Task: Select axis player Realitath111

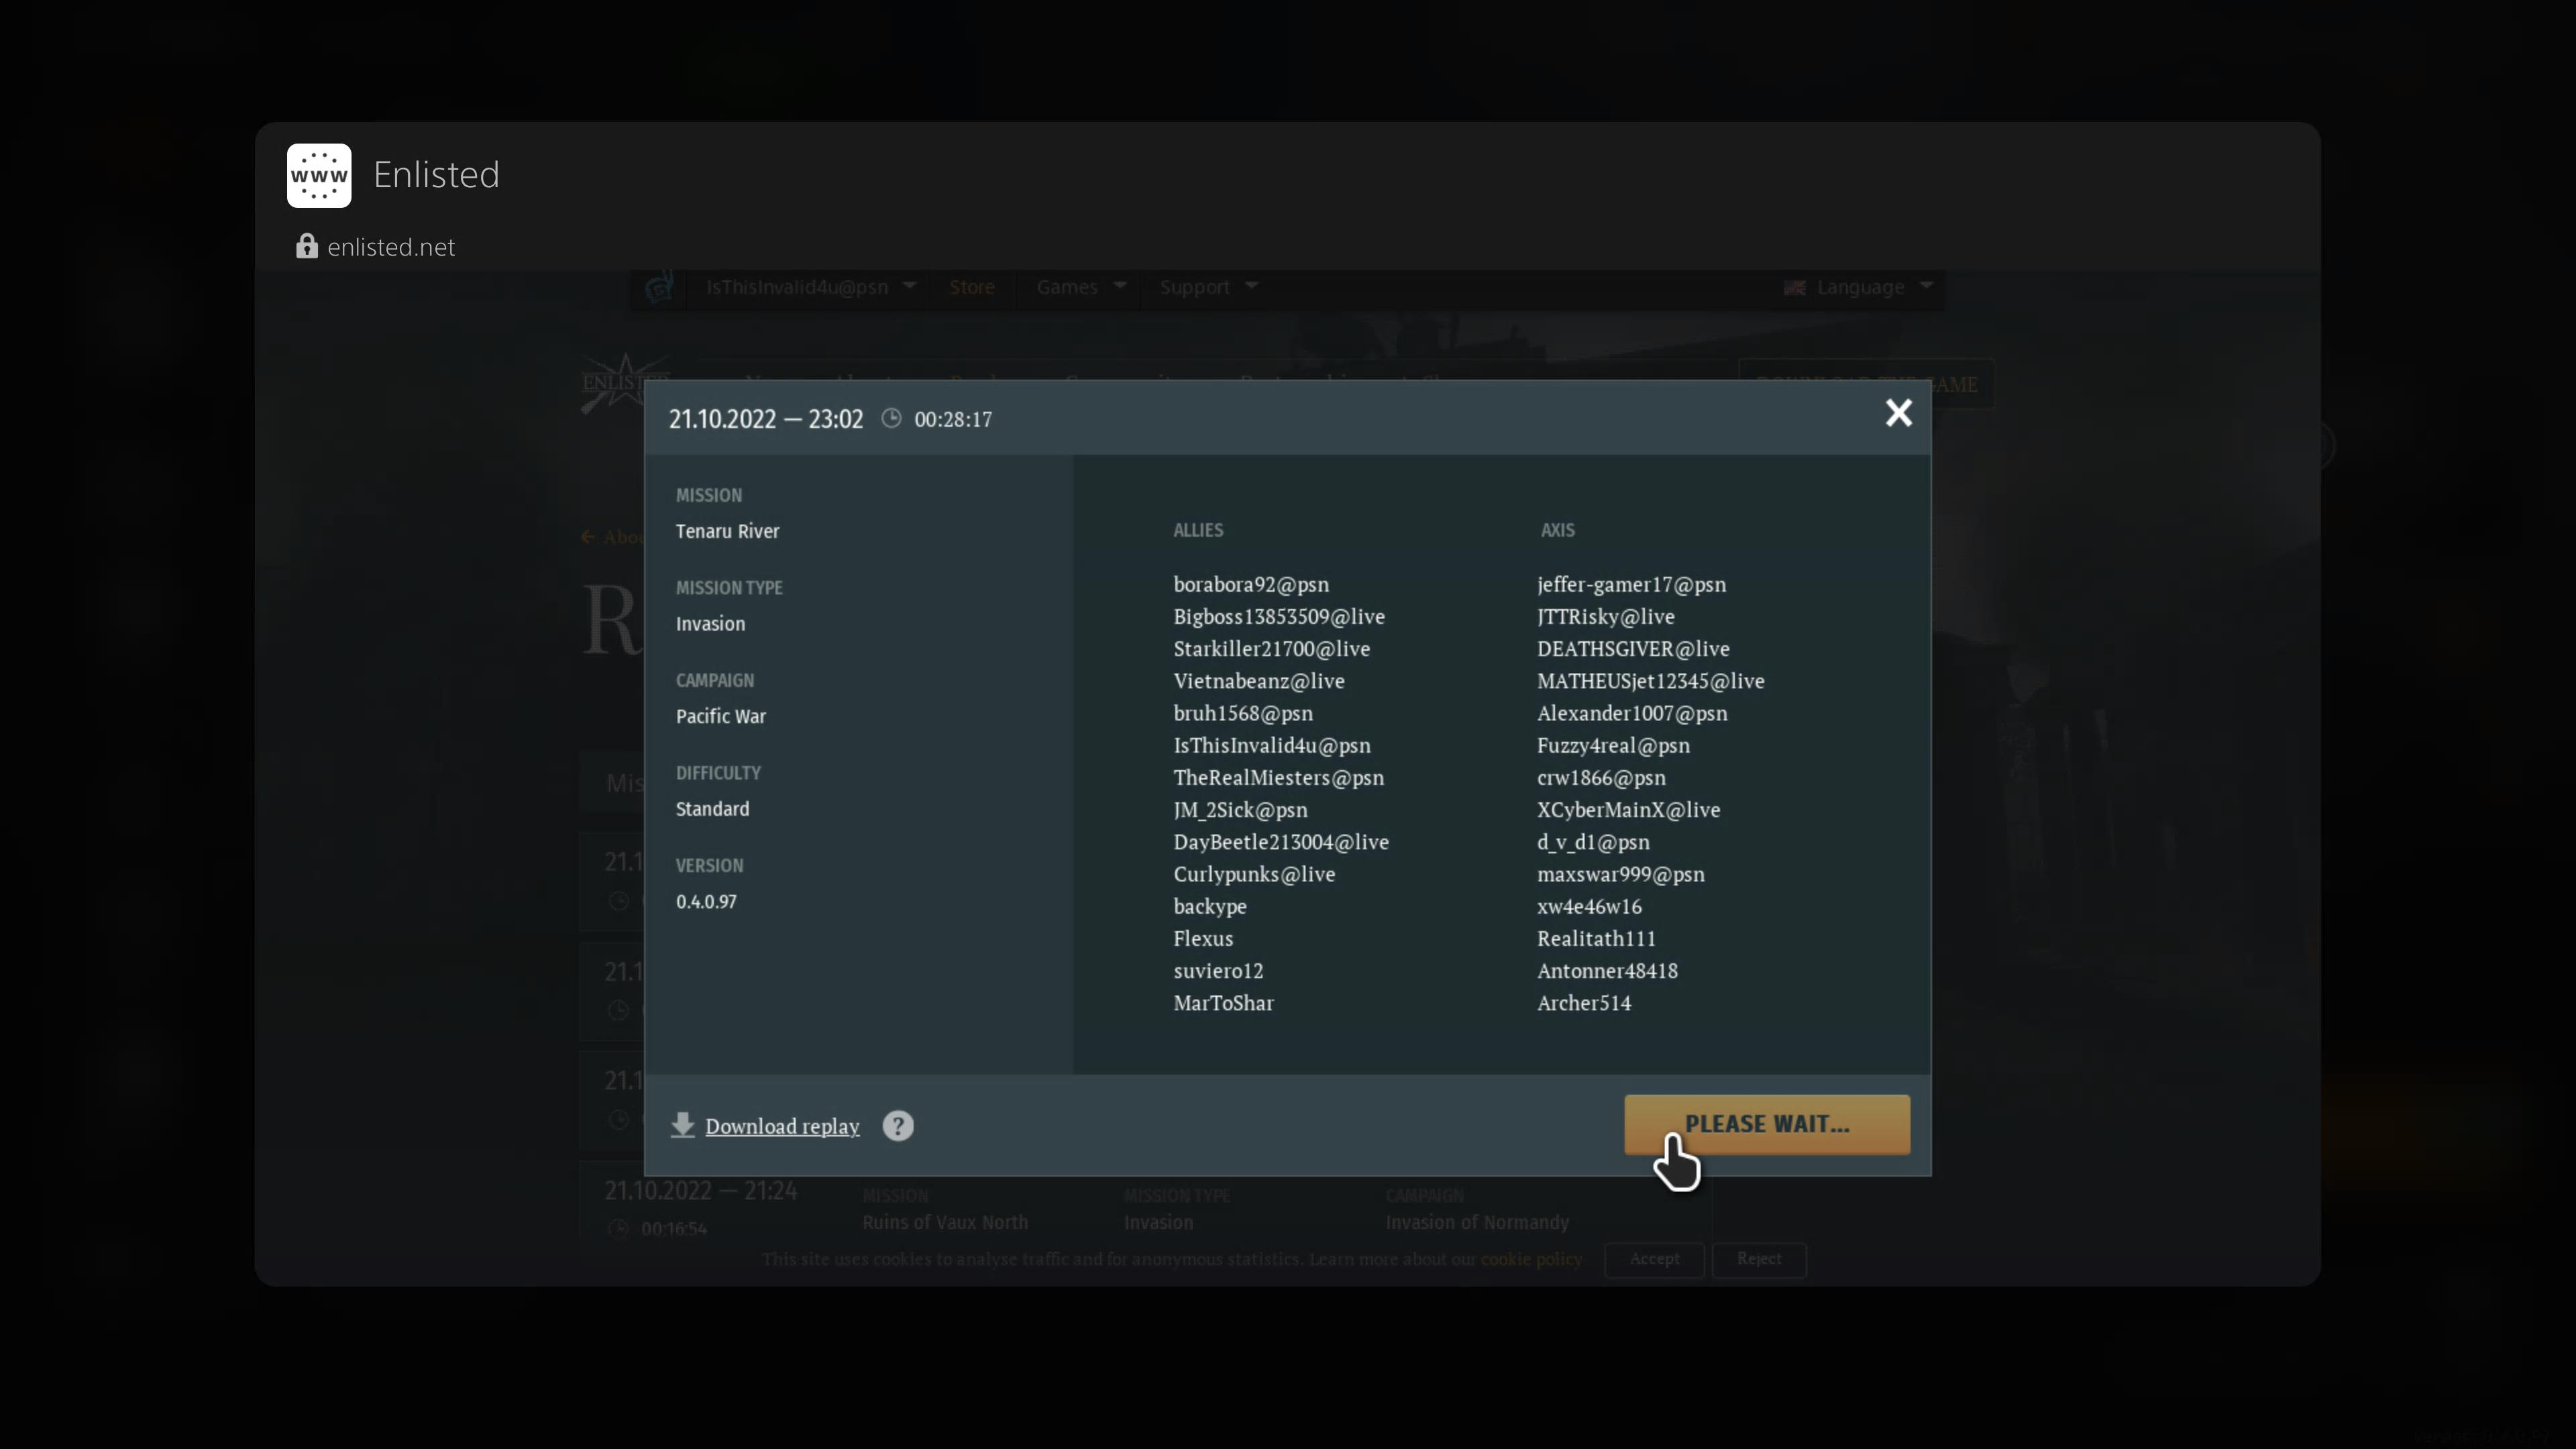Action: [x=1596, y=938]
